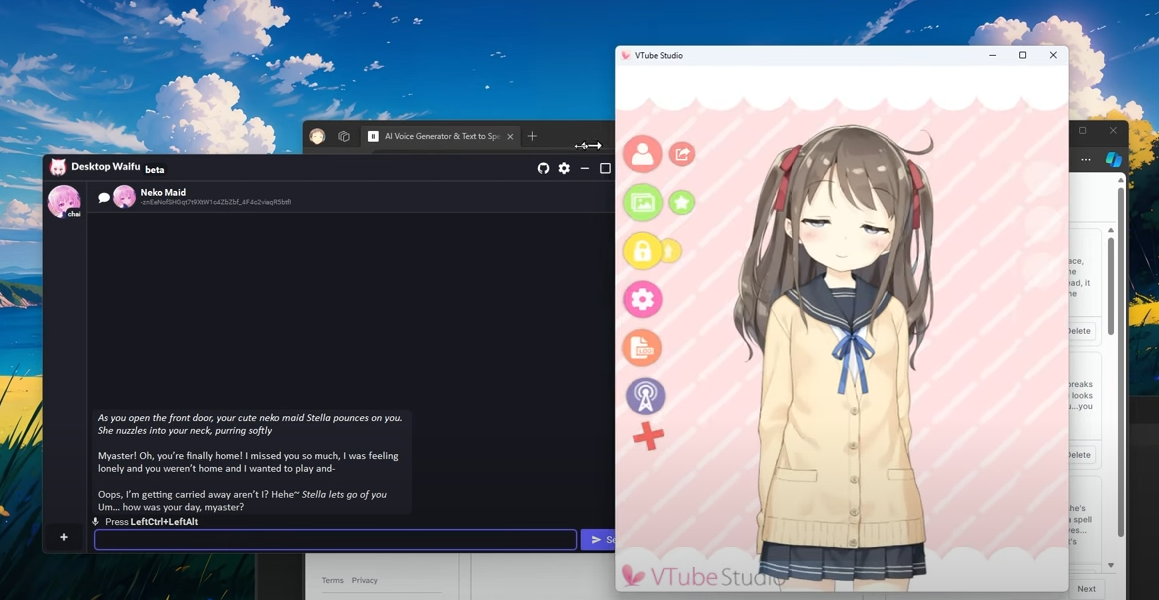Viewport: 1159px width, 600px height.
Task: Open the browser workspaces icon
Action: tap(344, 136)
